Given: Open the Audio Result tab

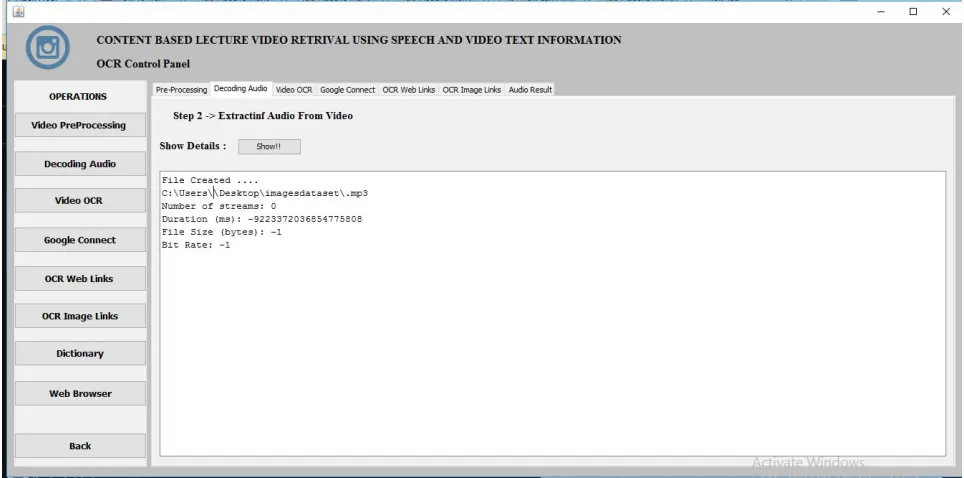Looking at the screenshot, I should pyautogui.click(x=530, y=90).
